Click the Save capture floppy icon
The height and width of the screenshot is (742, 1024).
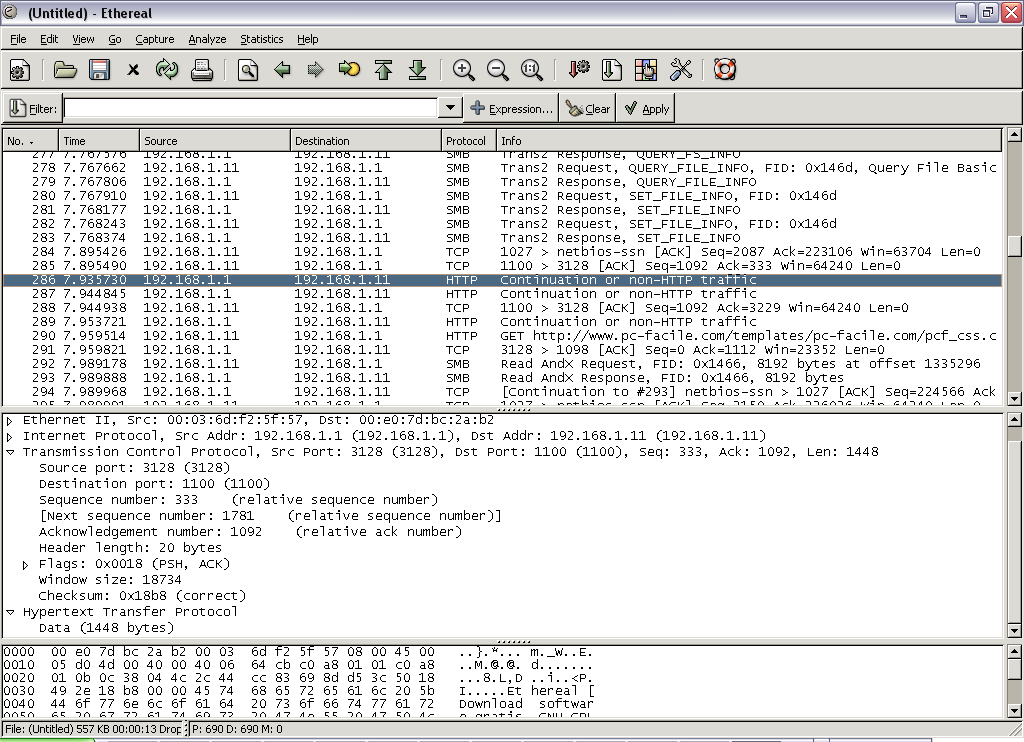click(x=99, y=70)
